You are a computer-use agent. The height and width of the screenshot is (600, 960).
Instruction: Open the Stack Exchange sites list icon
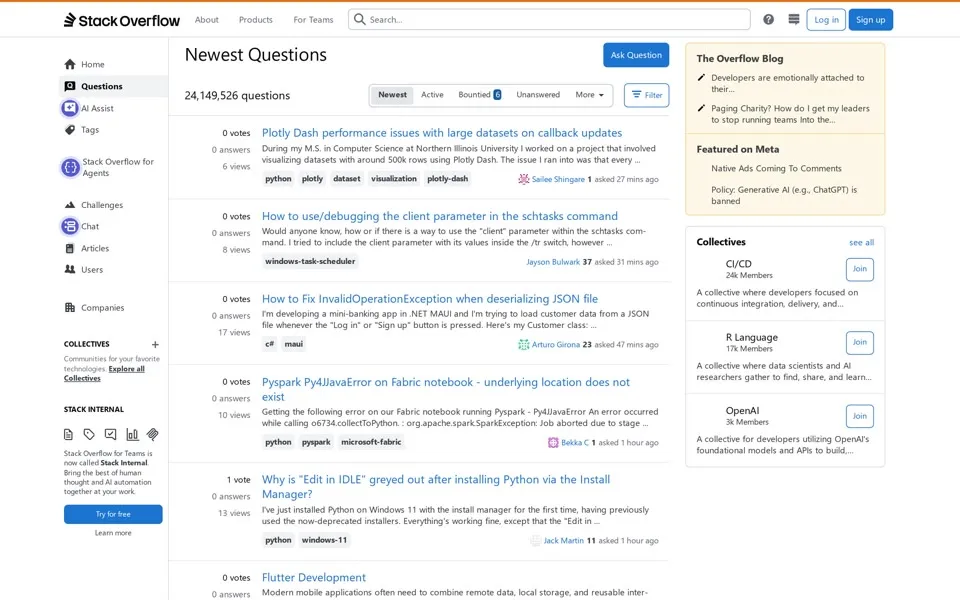[x=793, y=20]
